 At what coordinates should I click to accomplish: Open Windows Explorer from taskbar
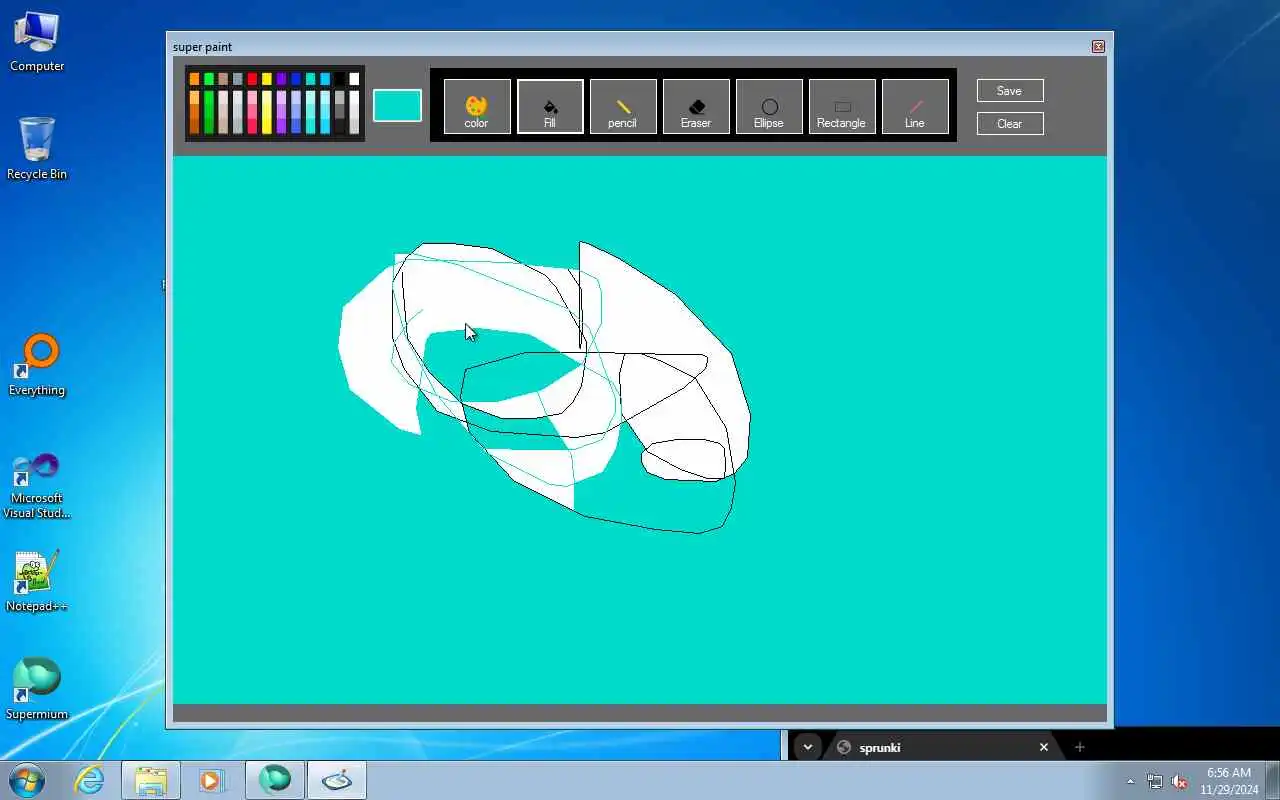[x=151, y=780]
